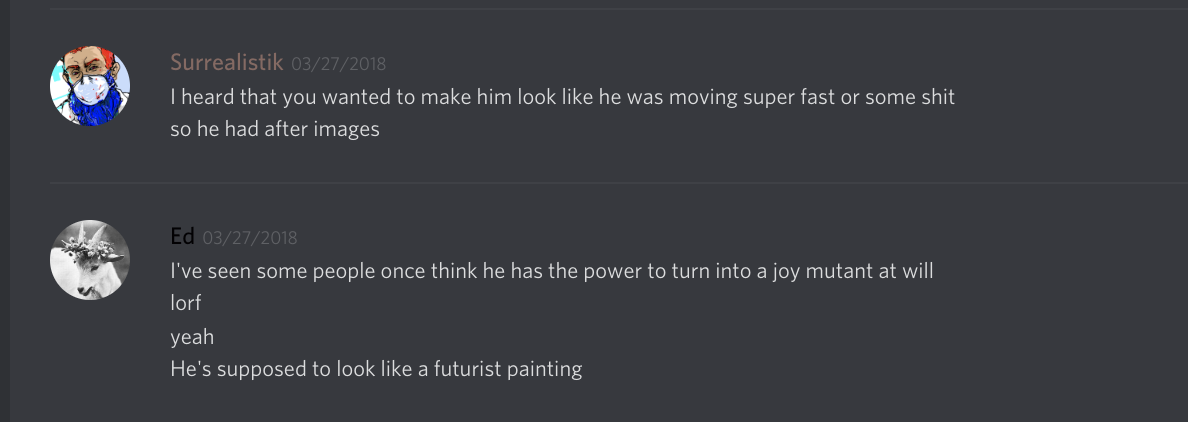Click the Ed username above his message
Viewport: 1188px width, 422px height.
coord(182,237)
